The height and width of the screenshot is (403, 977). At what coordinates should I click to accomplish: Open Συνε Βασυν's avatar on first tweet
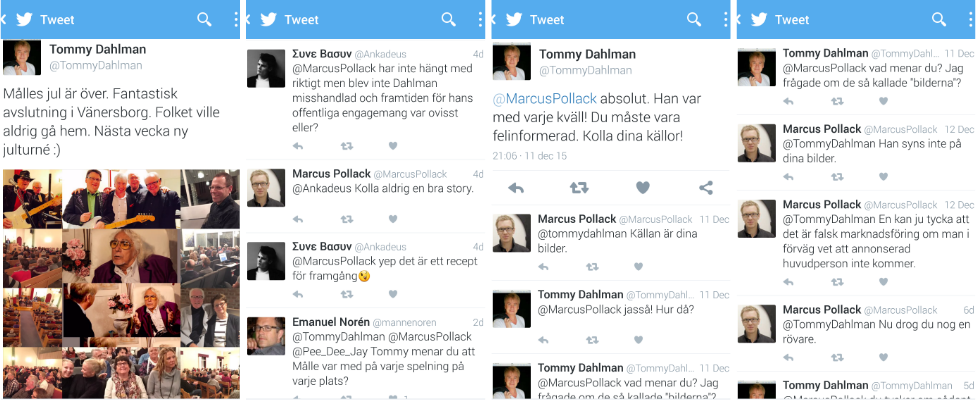click(266, 68)
